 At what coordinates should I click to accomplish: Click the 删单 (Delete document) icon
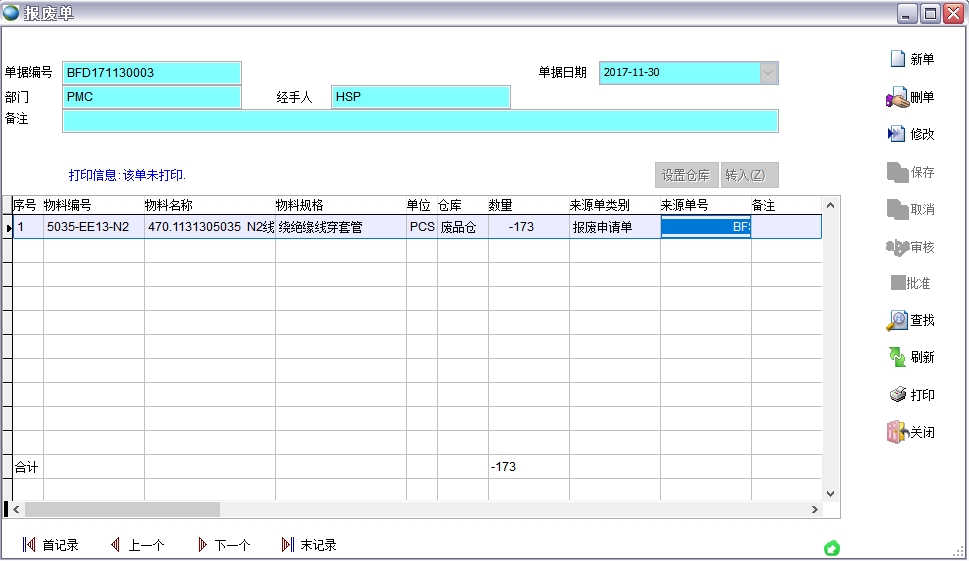tap(897, 97)
